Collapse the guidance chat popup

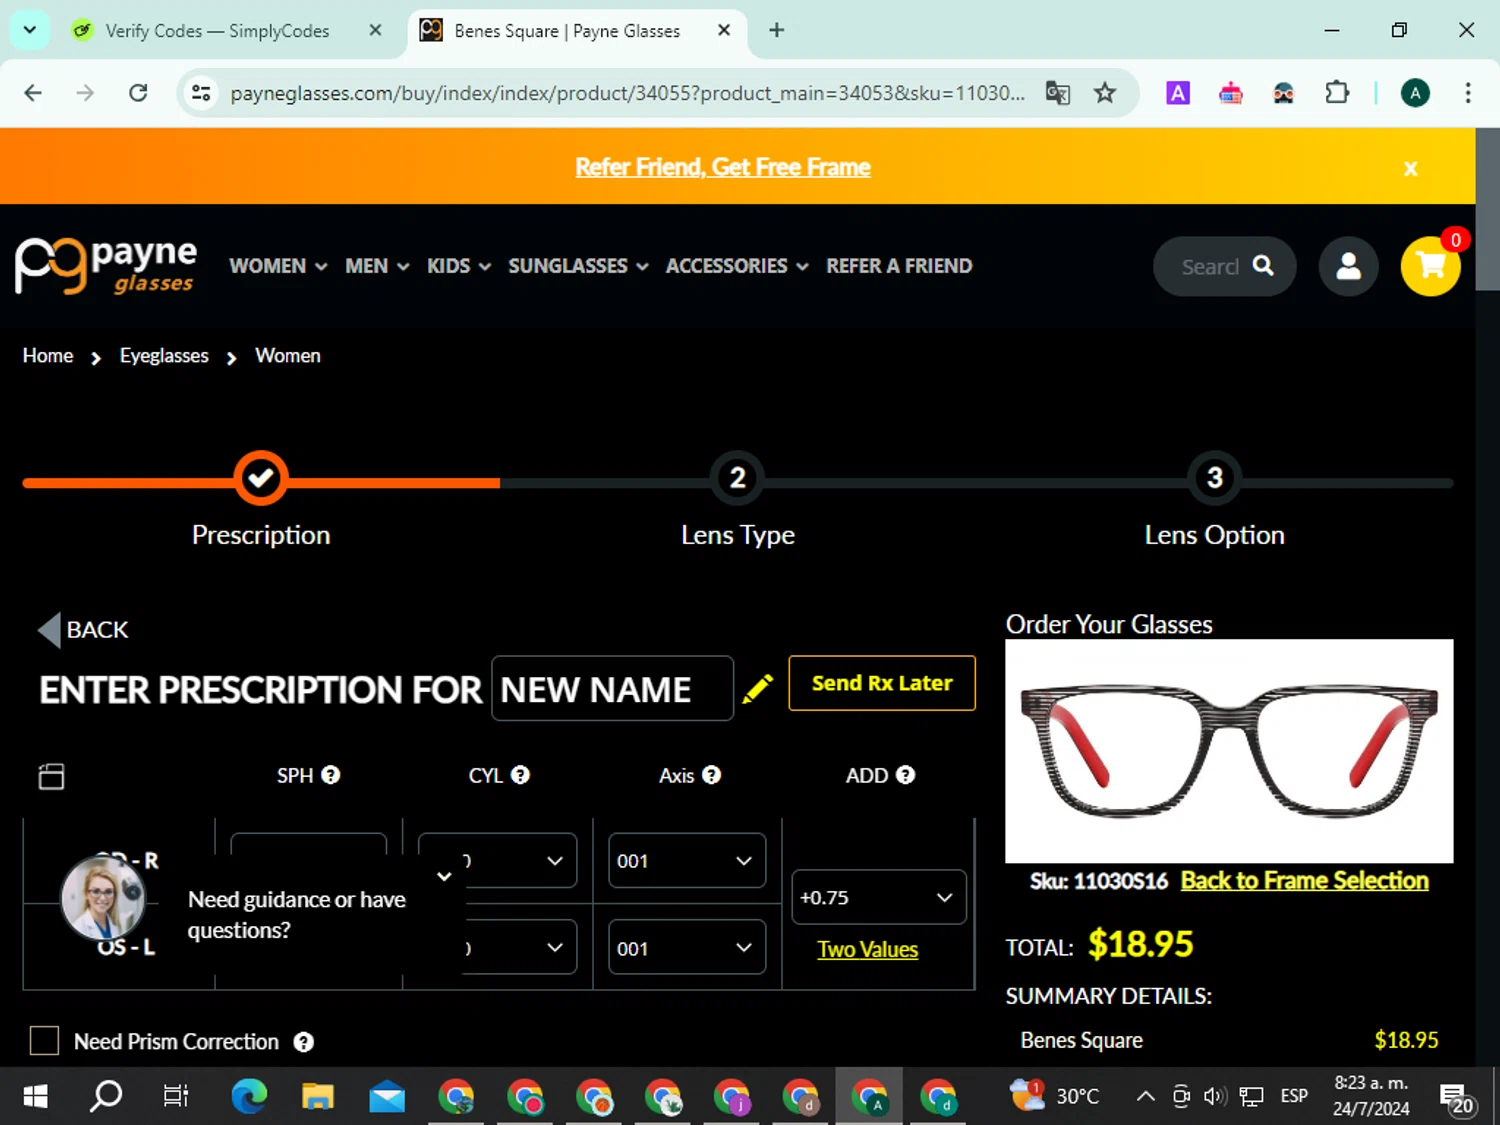444,876
